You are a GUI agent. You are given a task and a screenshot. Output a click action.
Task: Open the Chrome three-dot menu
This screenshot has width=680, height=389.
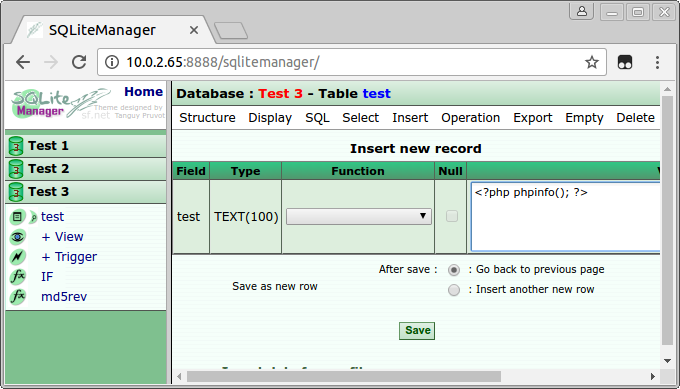coord(657,62)
